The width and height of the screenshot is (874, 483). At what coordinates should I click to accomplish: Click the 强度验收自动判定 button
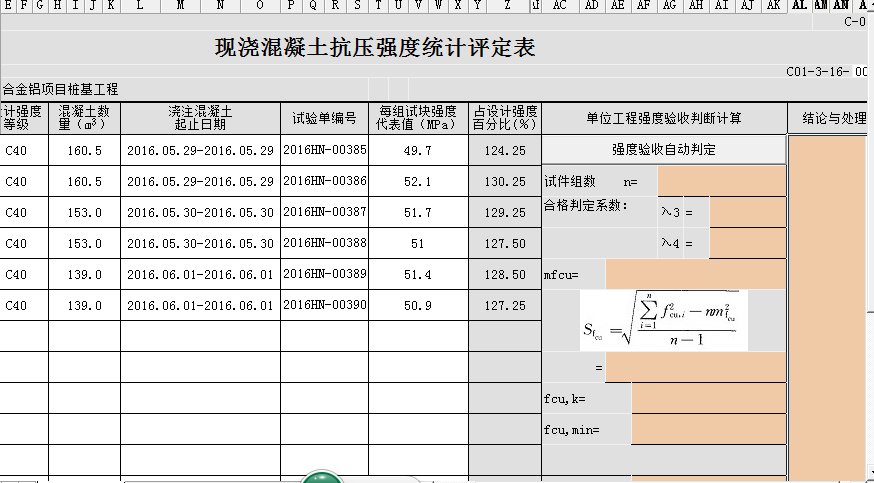(x=663, y=150)
